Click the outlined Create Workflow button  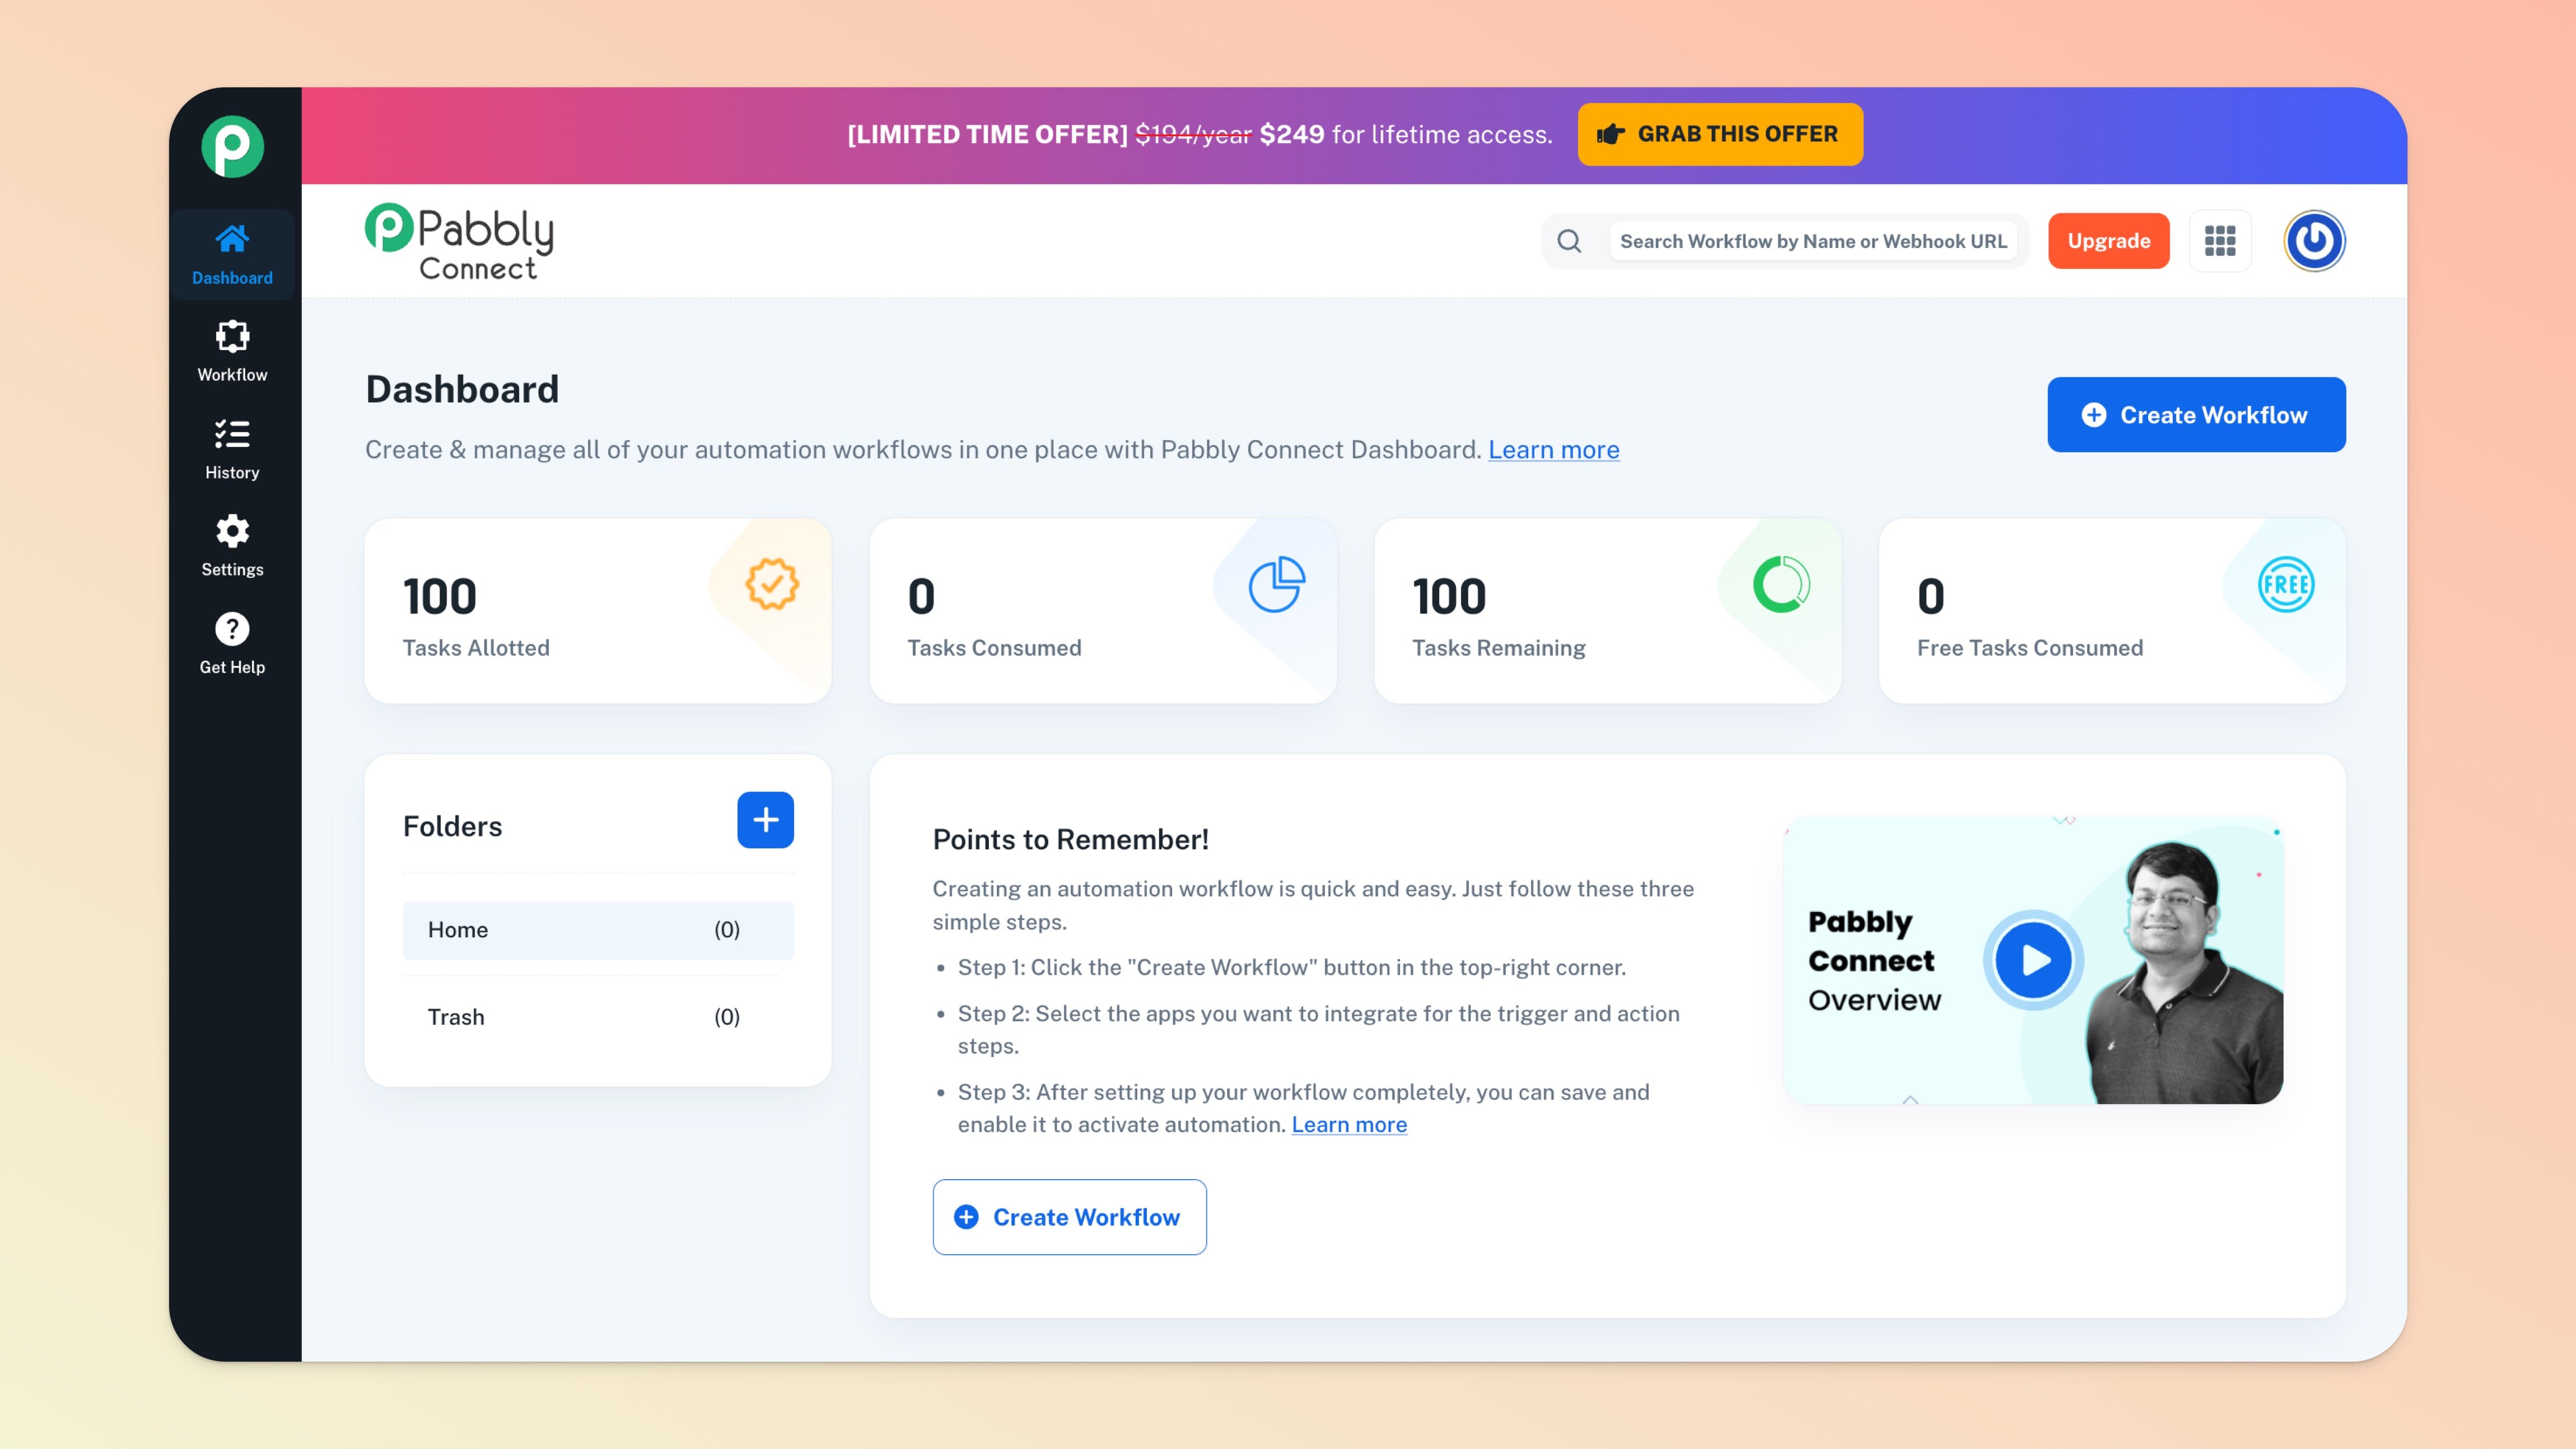coord(1068,1217)
